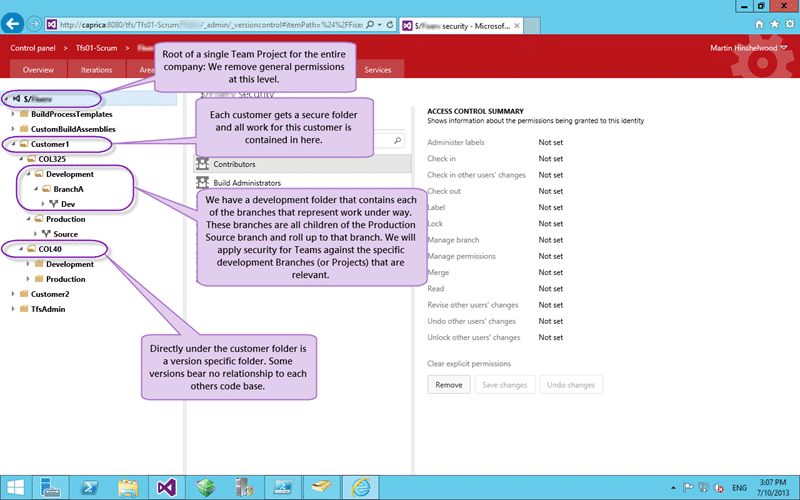Viewport: 800px width, 500px height.
Task: Open the browser home icon
Action: (759, 24)
